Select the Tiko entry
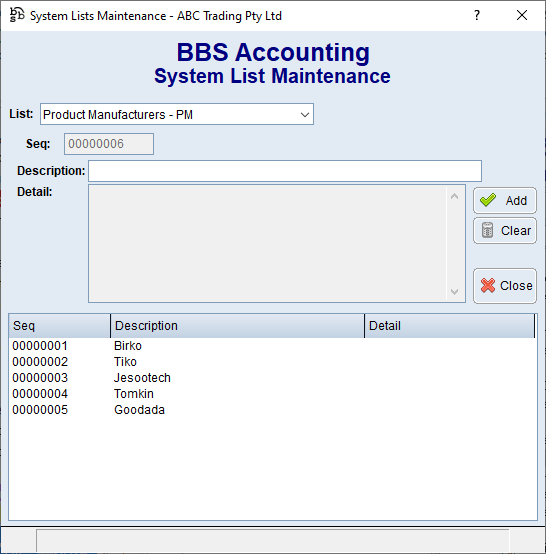Screen dimensions: 546x554 125,362
